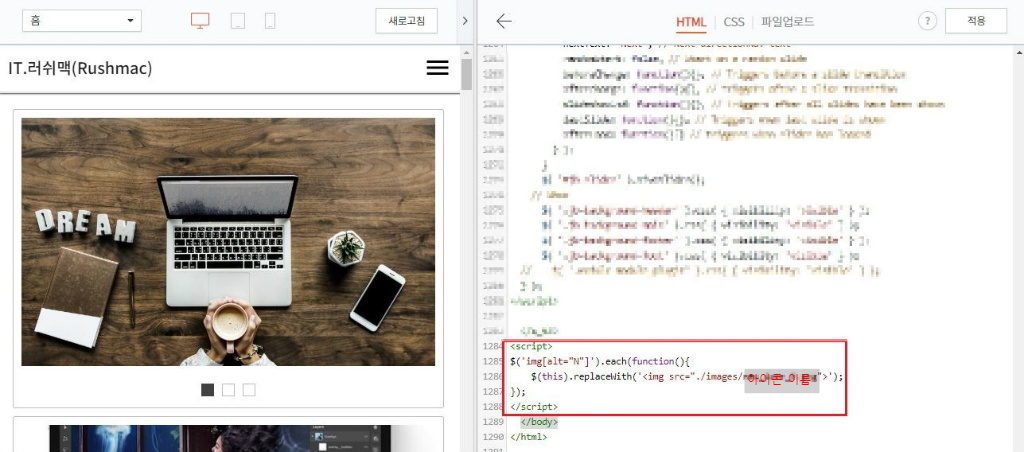The image size is (1024, 452).
Task: Click the second post thumbnail image
Action: point(228,438)
